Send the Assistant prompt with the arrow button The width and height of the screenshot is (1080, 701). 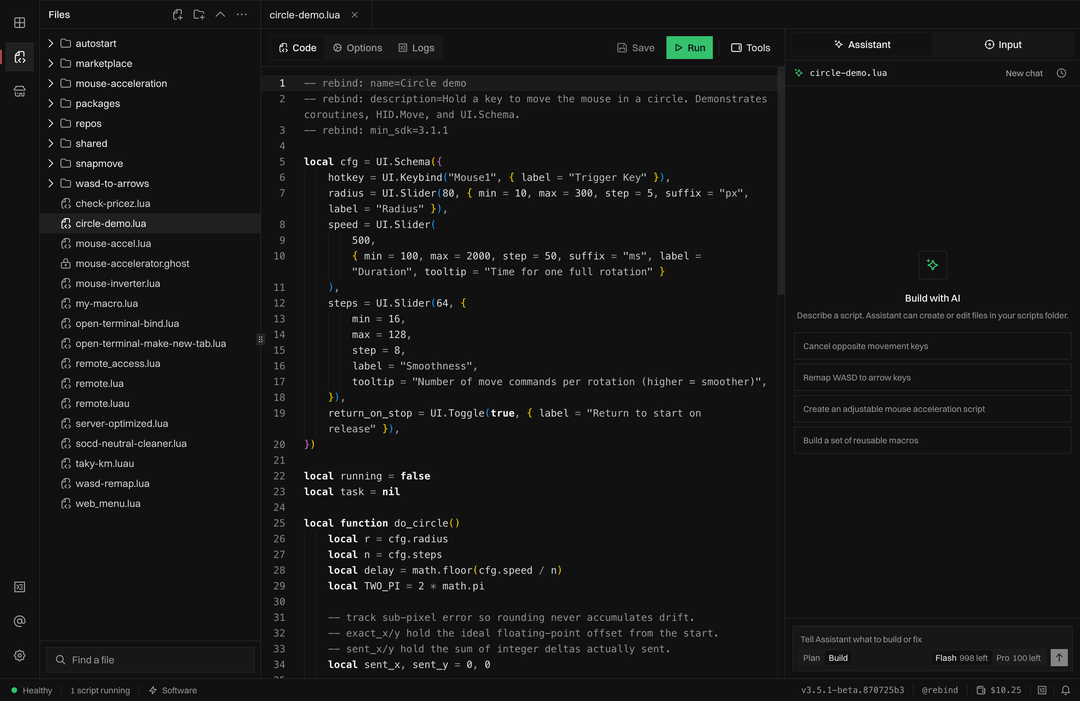click(1059, 658)
